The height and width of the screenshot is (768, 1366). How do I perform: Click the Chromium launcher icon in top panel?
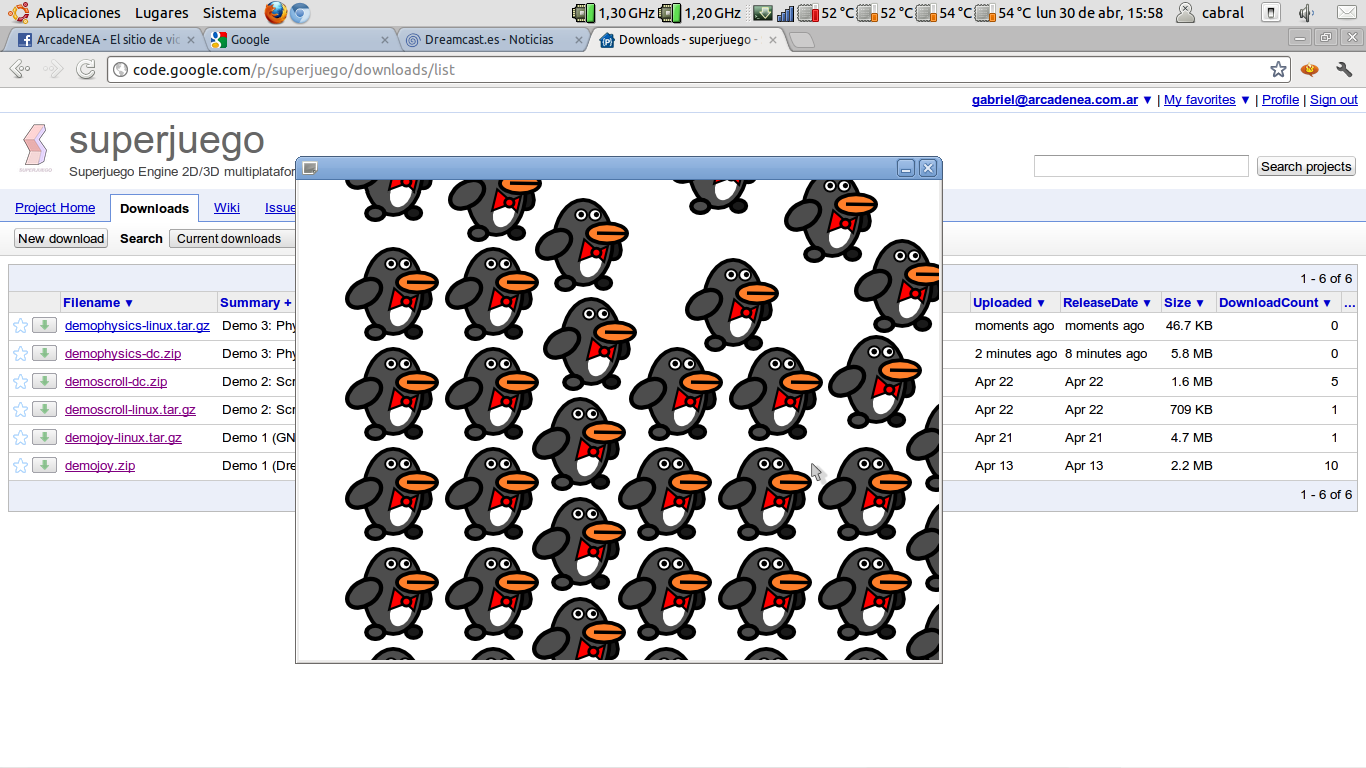300,13
